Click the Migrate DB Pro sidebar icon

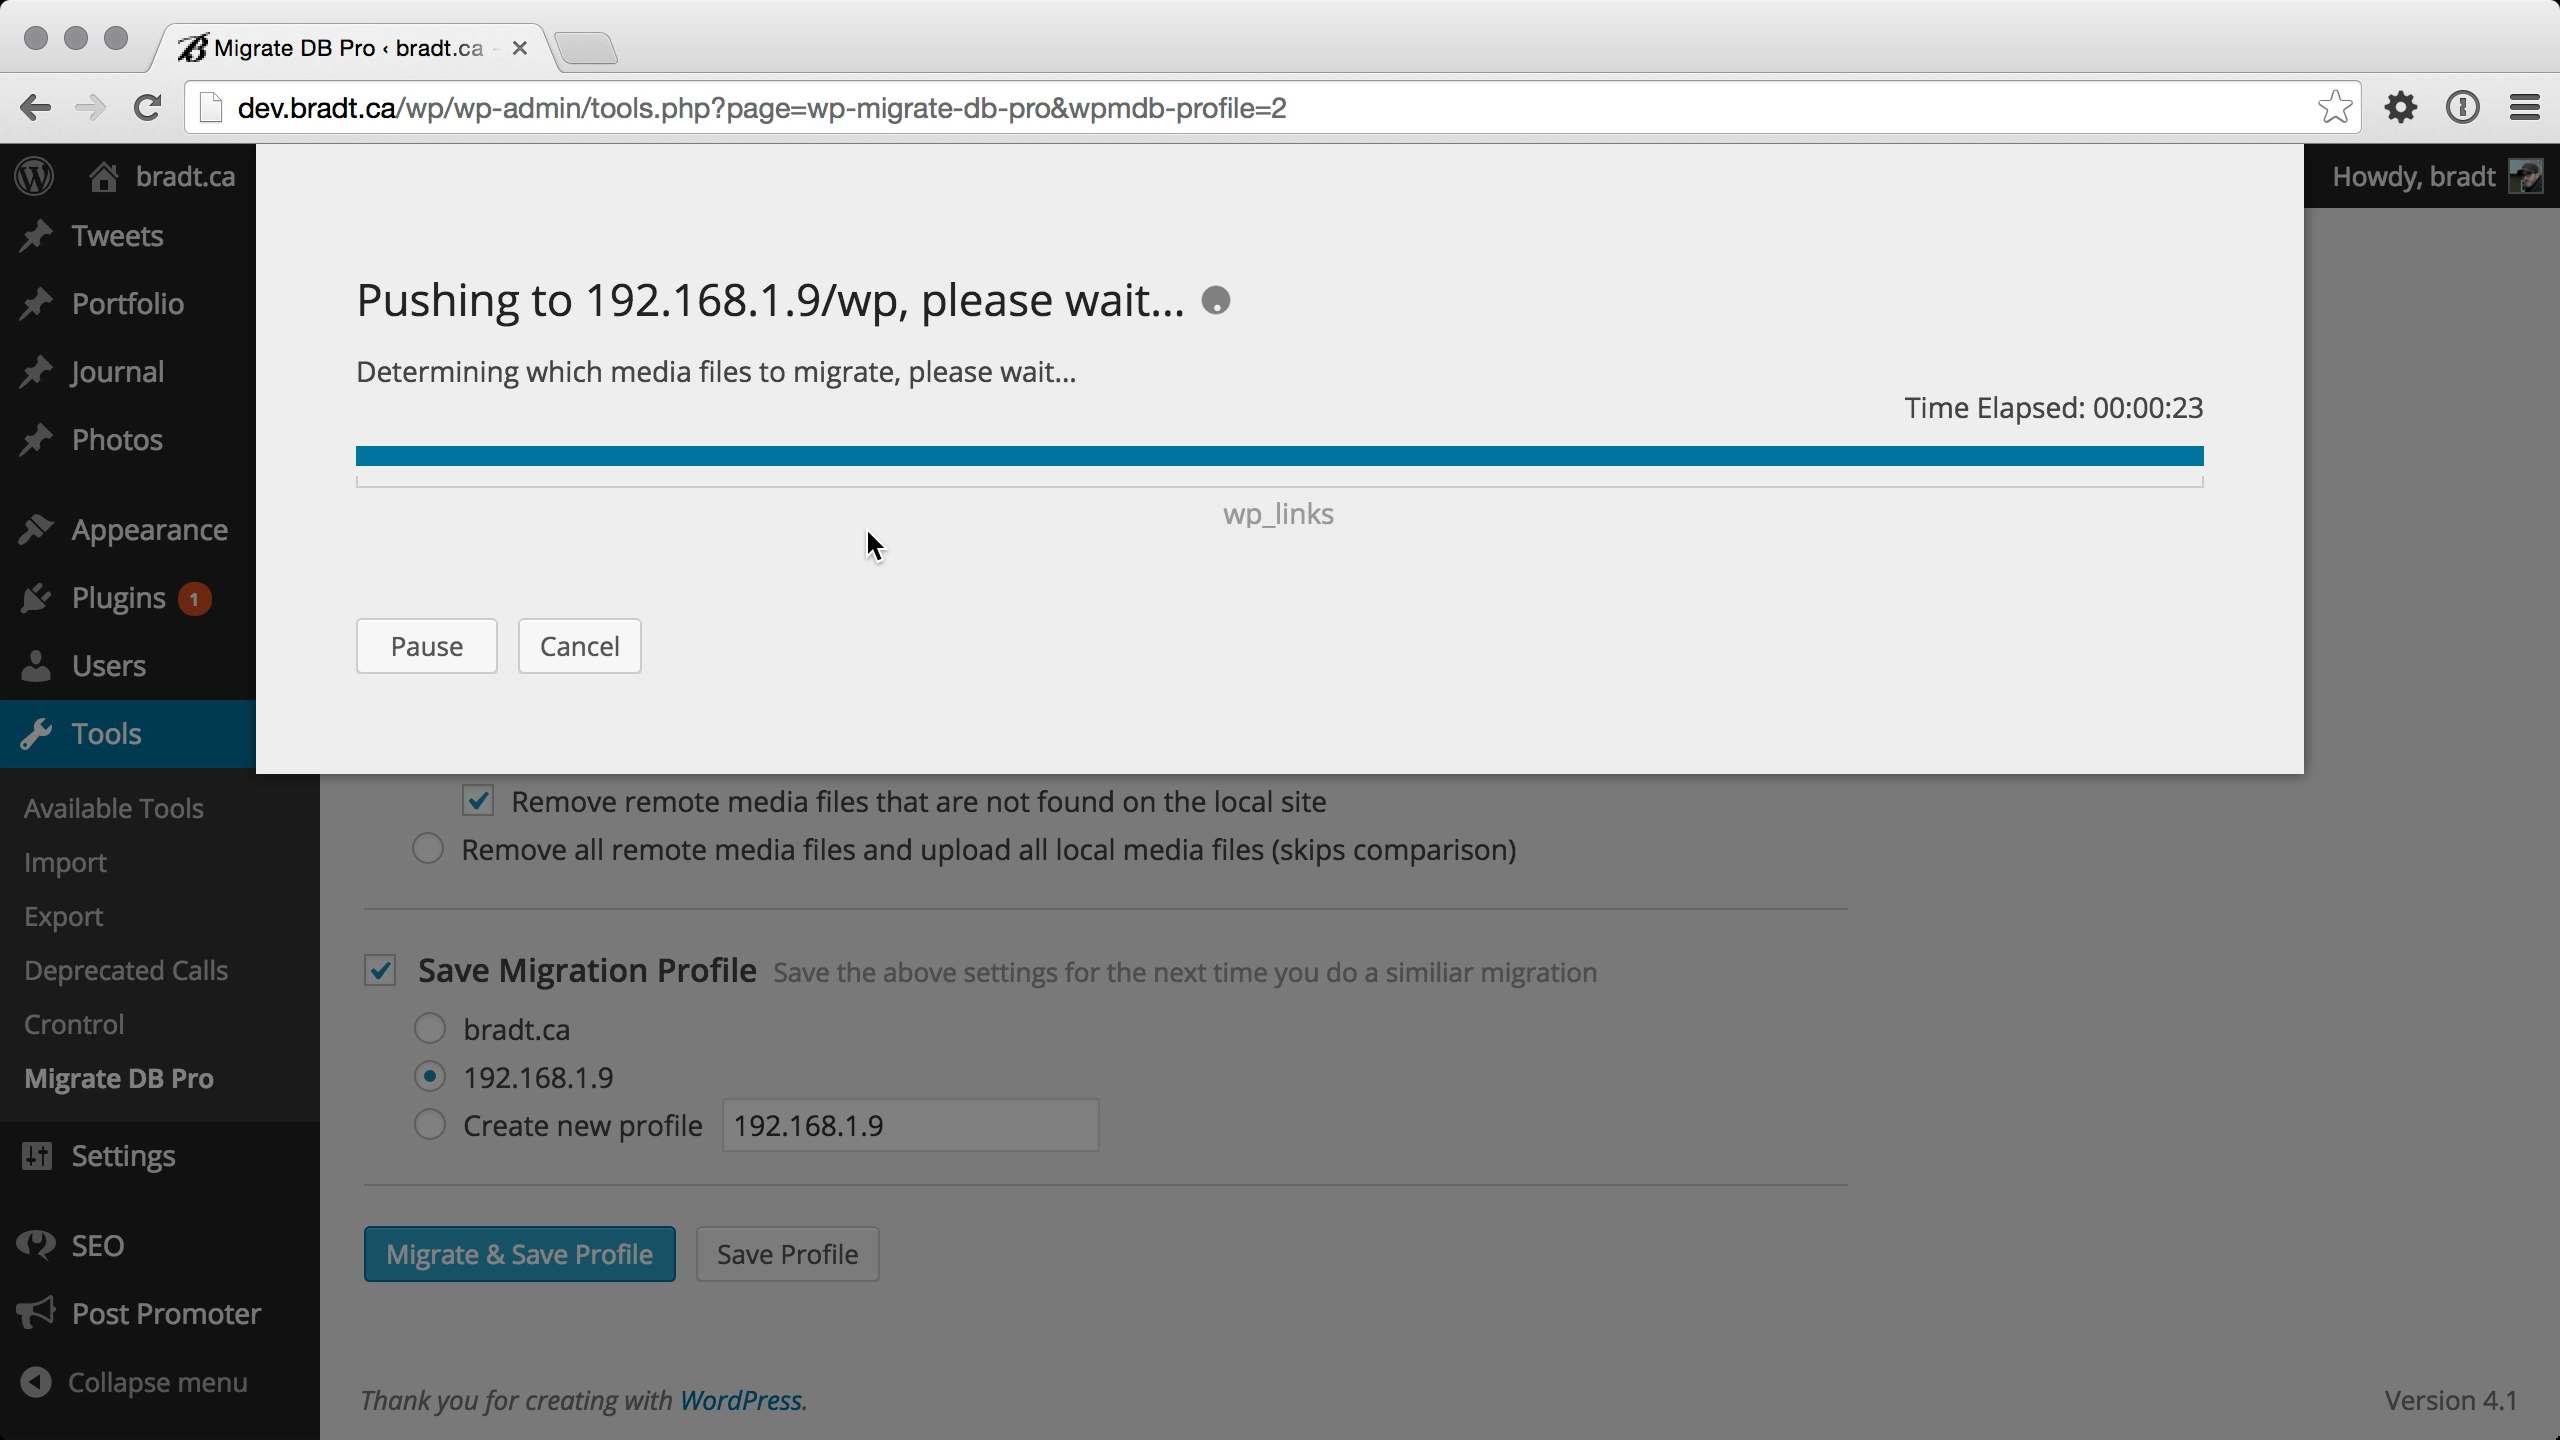118,1078
